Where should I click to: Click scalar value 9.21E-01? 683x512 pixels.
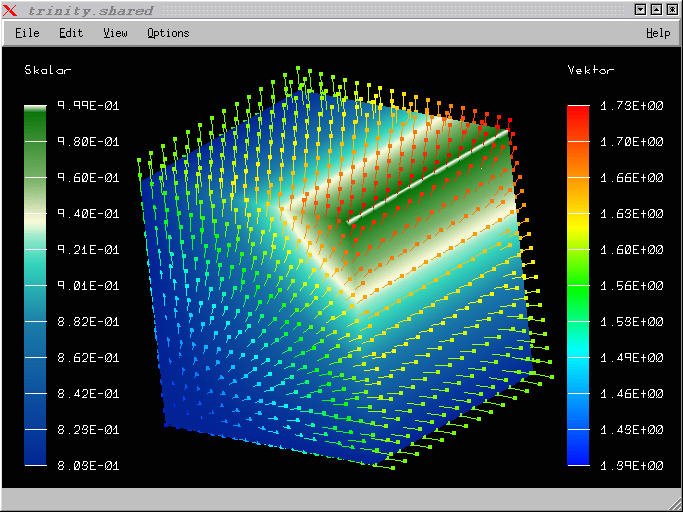[x=88, y=250]
